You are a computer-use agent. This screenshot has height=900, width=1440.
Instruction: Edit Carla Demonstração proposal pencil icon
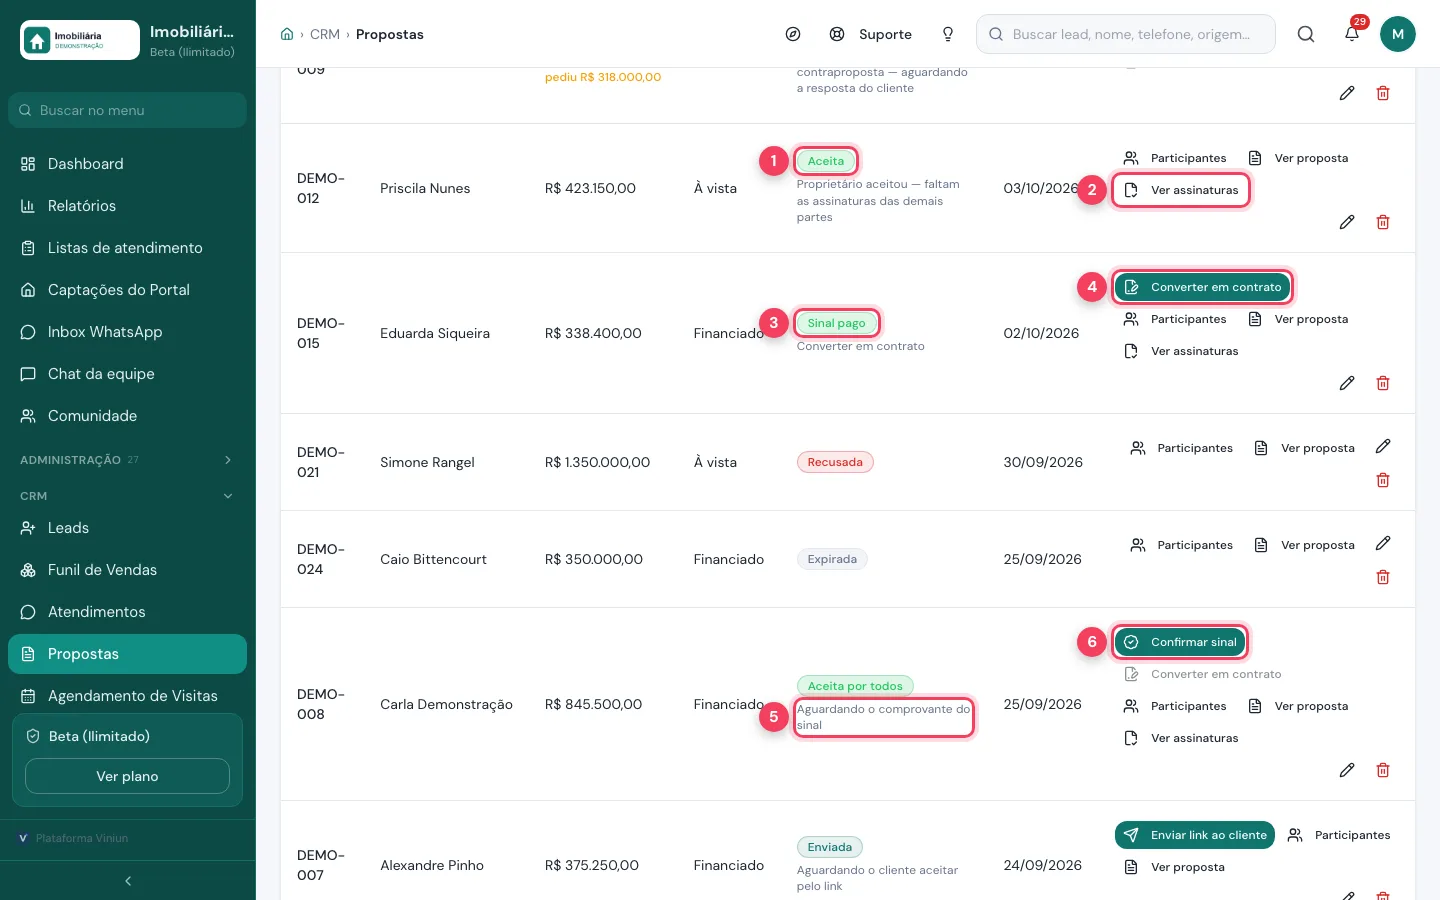(x=1347, y=770)
